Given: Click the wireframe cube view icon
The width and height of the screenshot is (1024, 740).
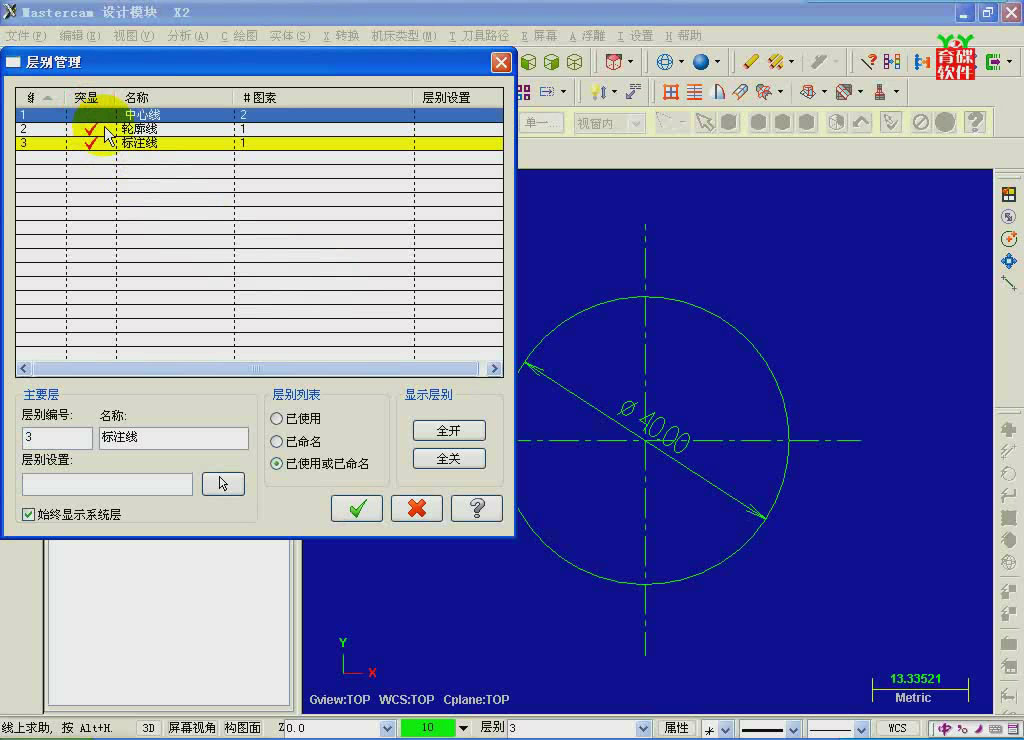Looking at the screenshot, I should click(575, 62).
